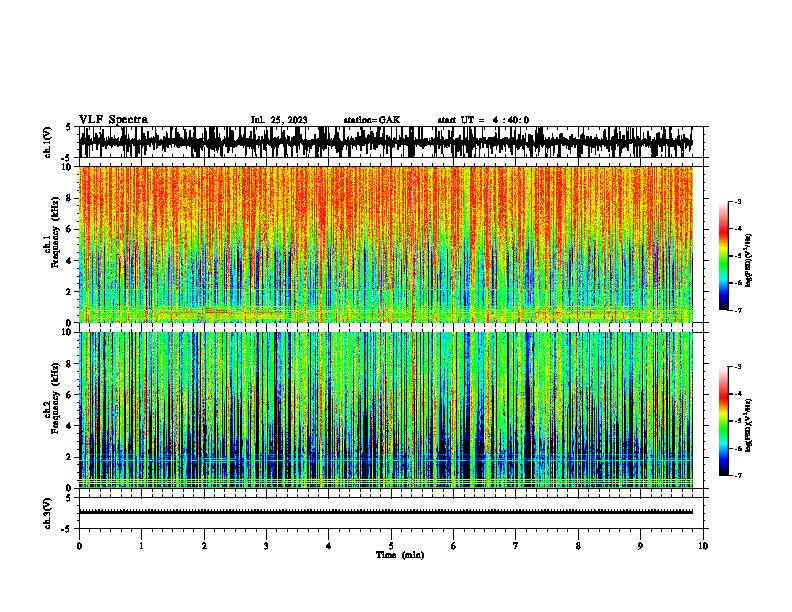
Task: Click the 'ch.2 Frequency (kHz)' axis label
Action: click(51, 397)
